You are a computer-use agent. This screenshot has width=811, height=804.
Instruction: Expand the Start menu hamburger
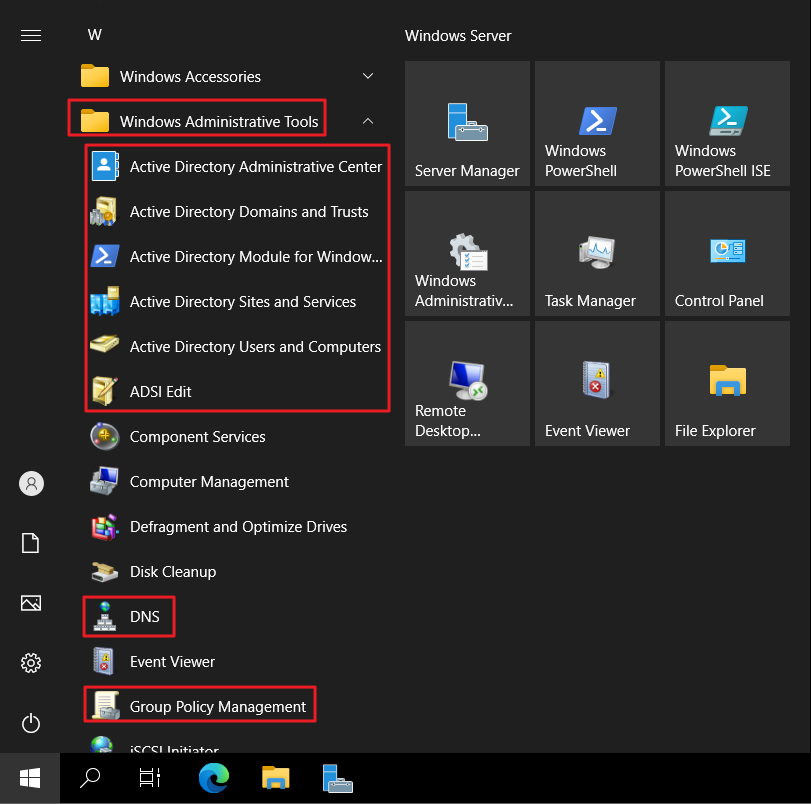click(x=31, y=35)
